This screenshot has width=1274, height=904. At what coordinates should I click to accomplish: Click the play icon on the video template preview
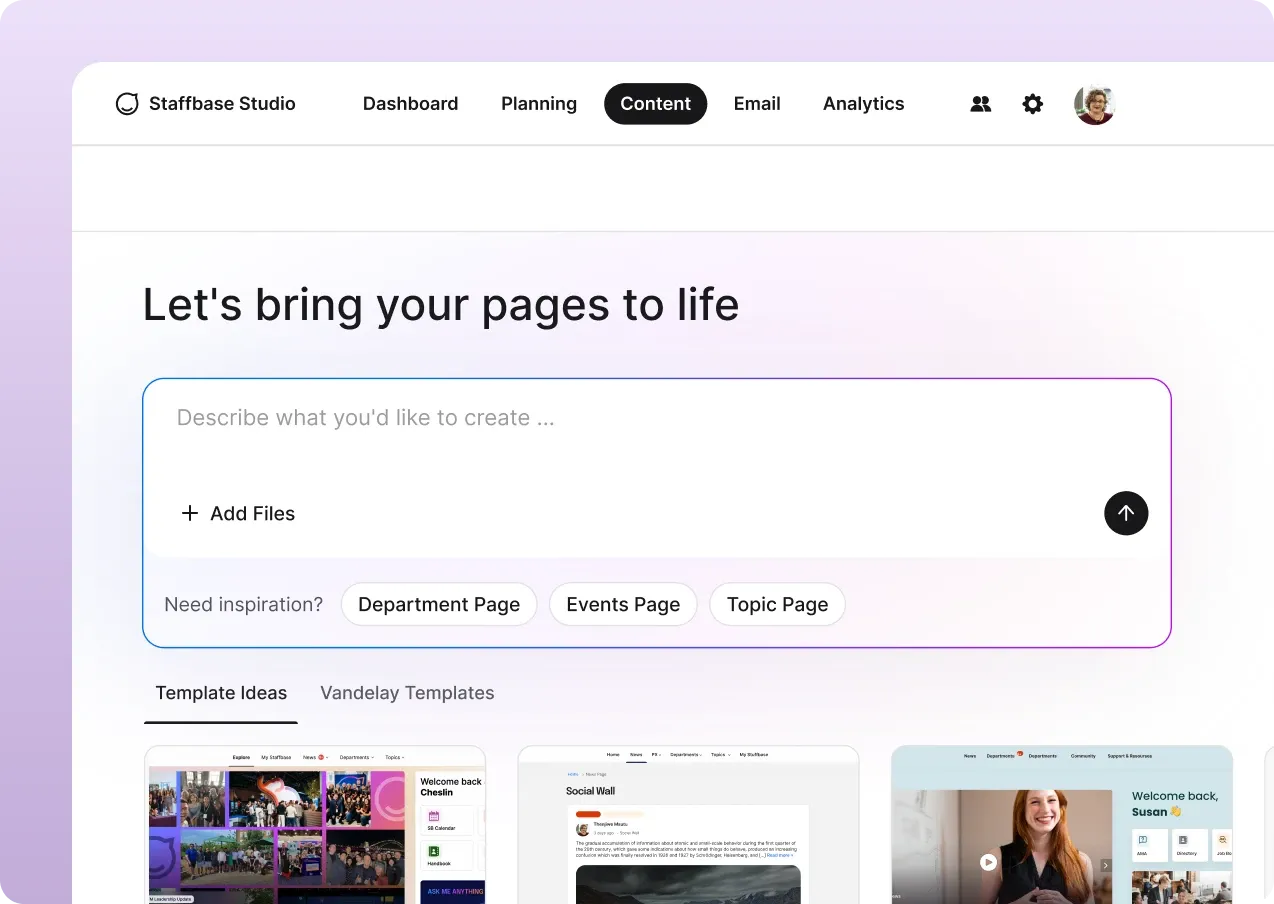[x=989, y=861]
